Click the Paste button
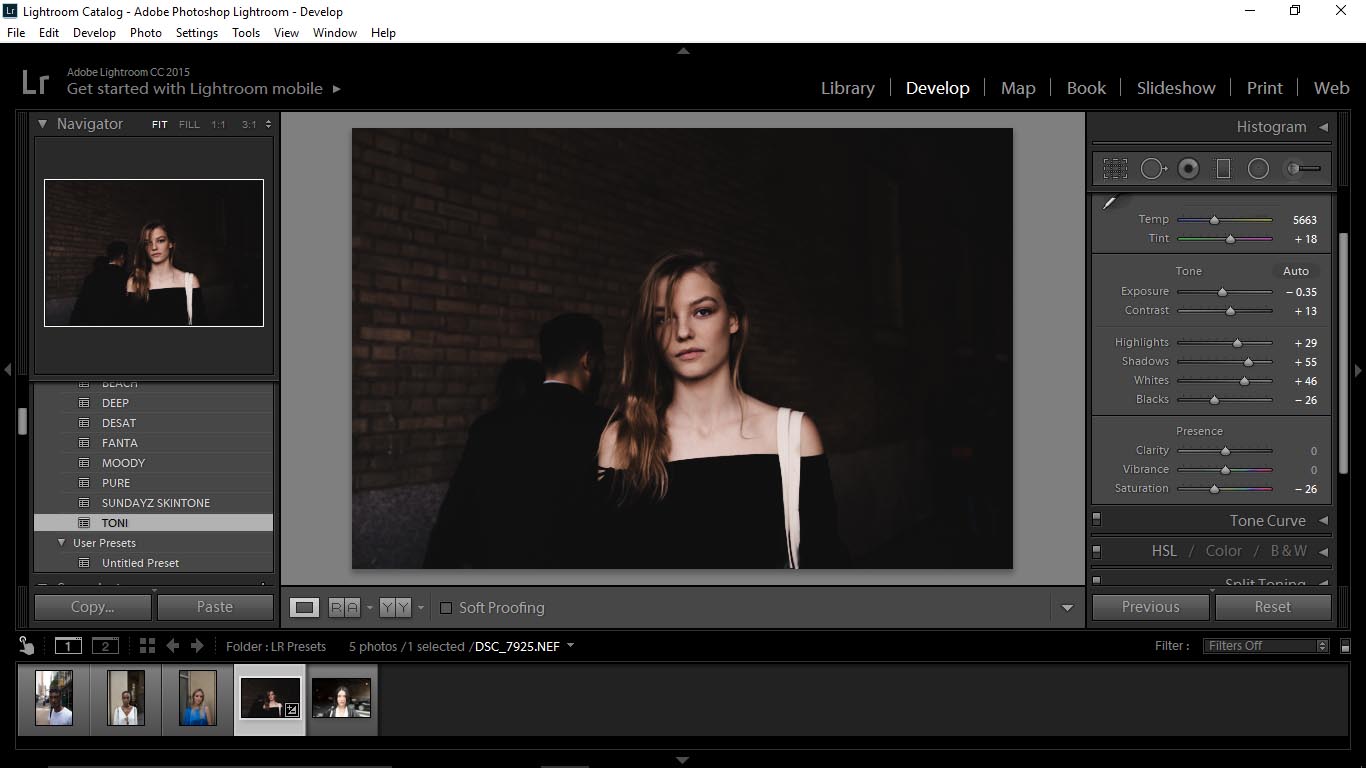 (x=215, y=607)
